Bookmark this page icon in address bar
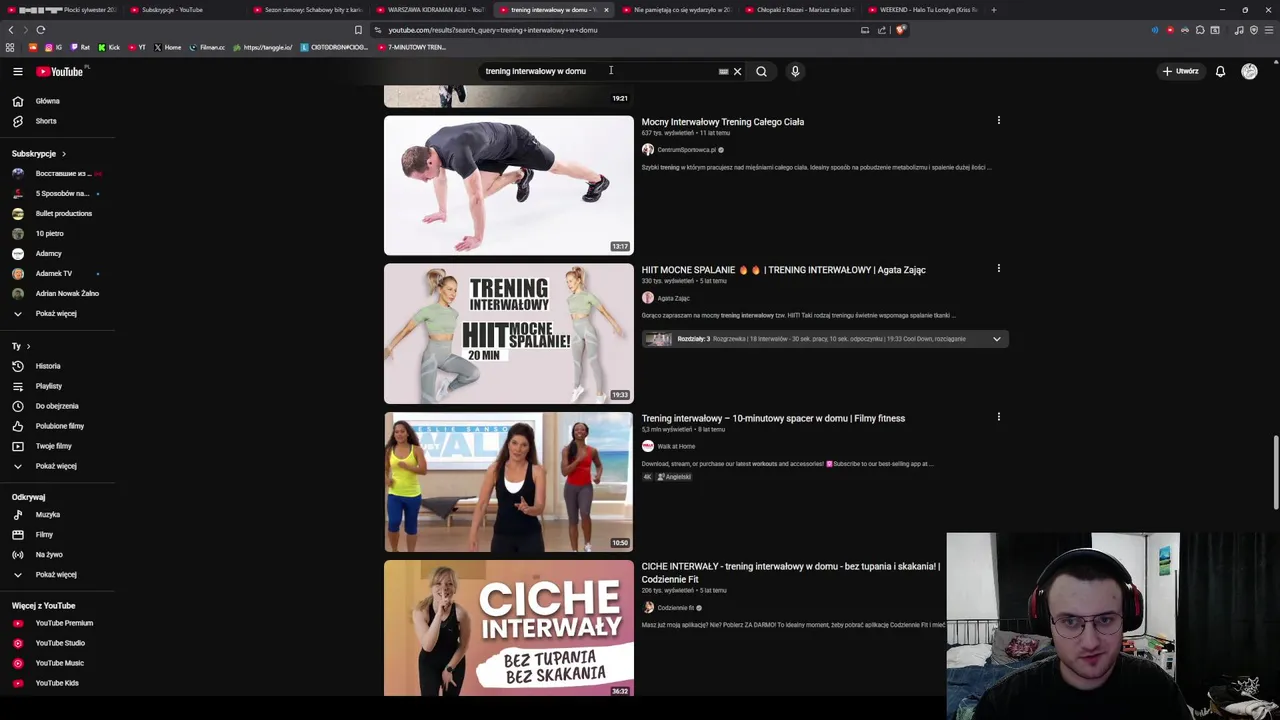This screenshot has width=1280, height=720. 358,30
